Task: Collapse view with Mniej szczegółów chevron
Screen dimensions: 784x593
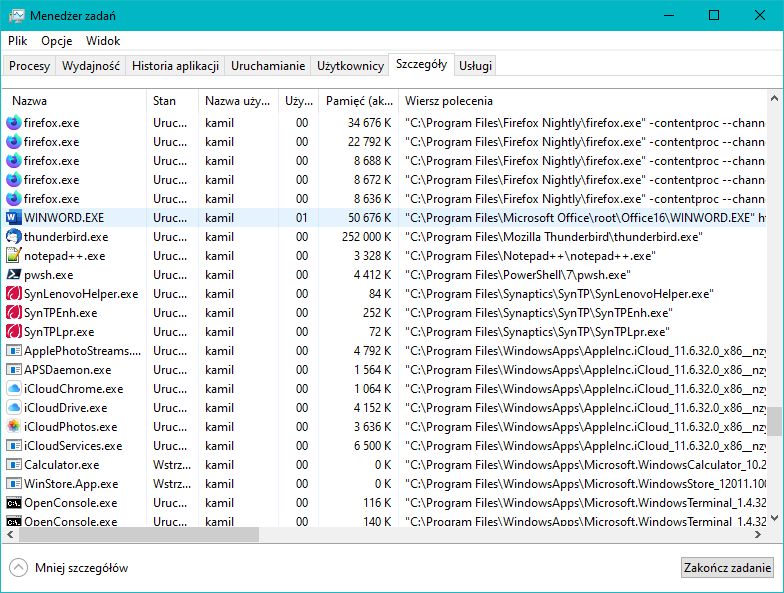Action: point(18,567)
